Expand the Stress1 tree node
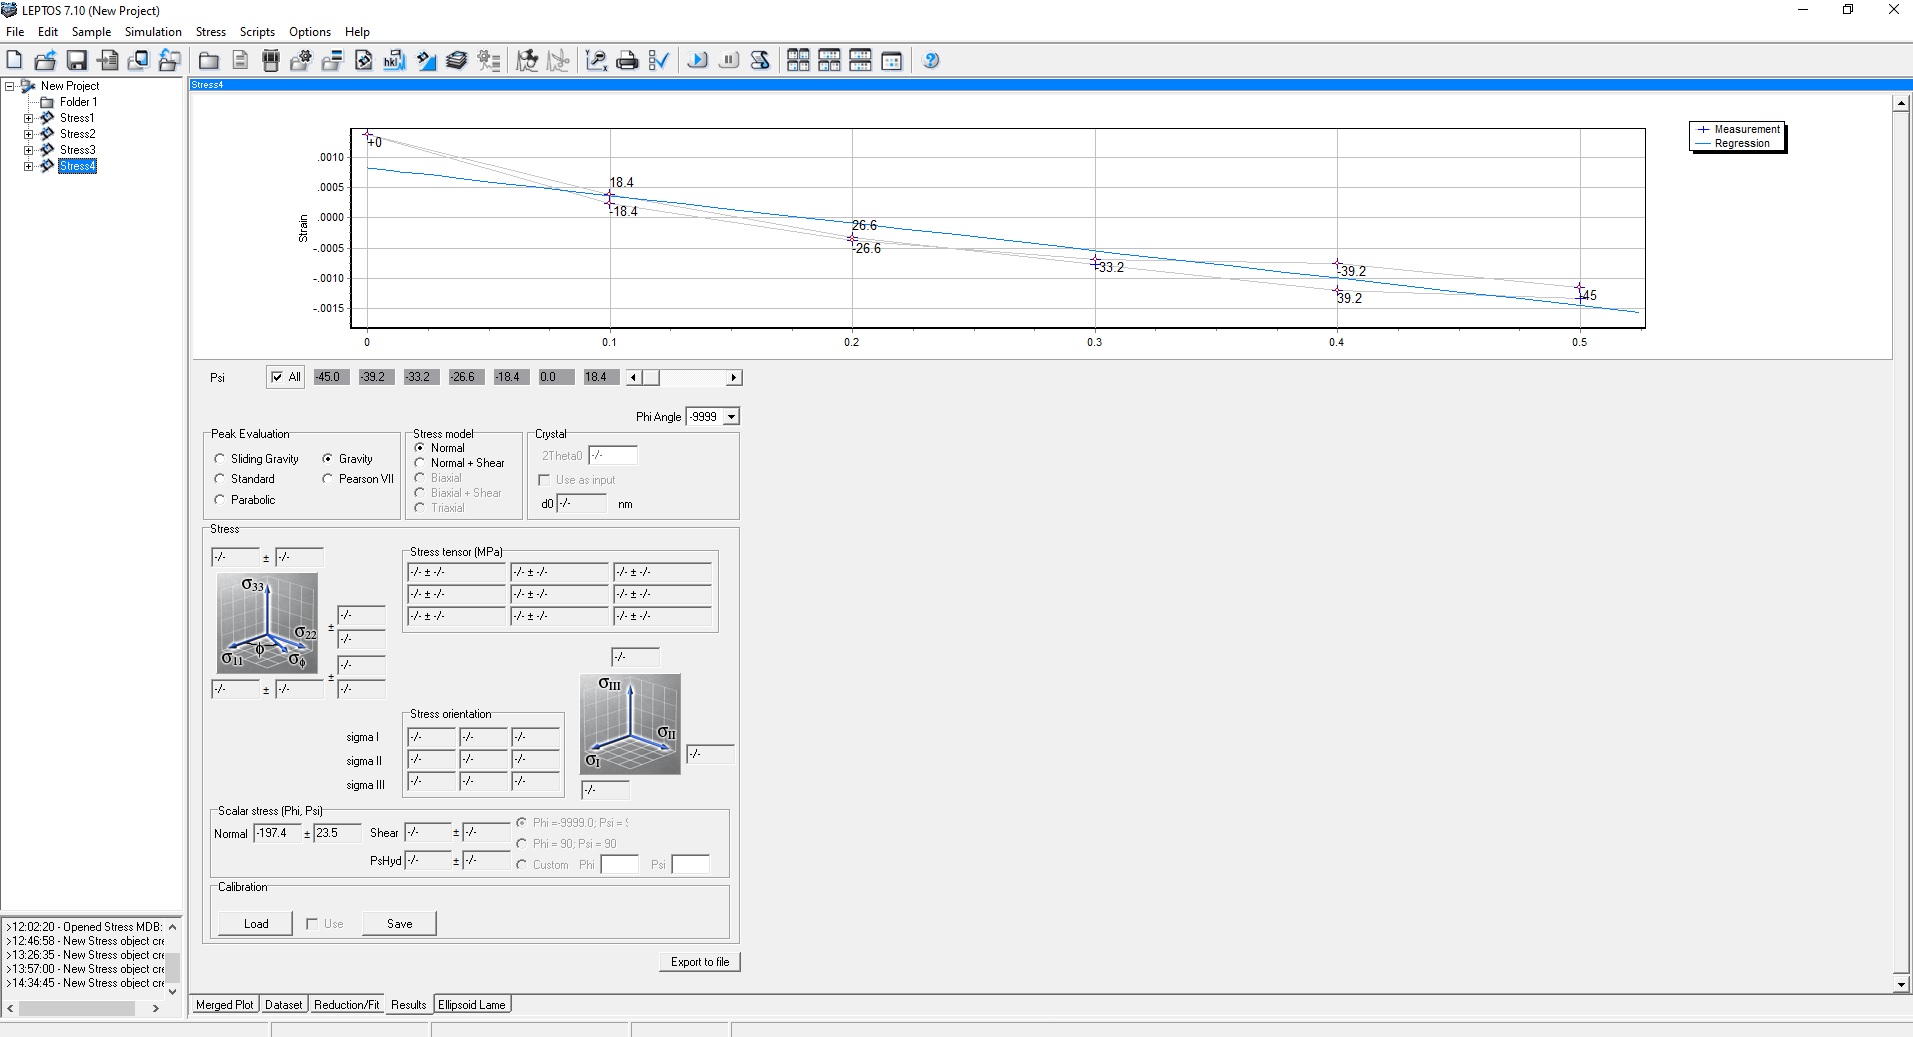The width and height of the screenshot is (1913, 1037). [29, 118]
